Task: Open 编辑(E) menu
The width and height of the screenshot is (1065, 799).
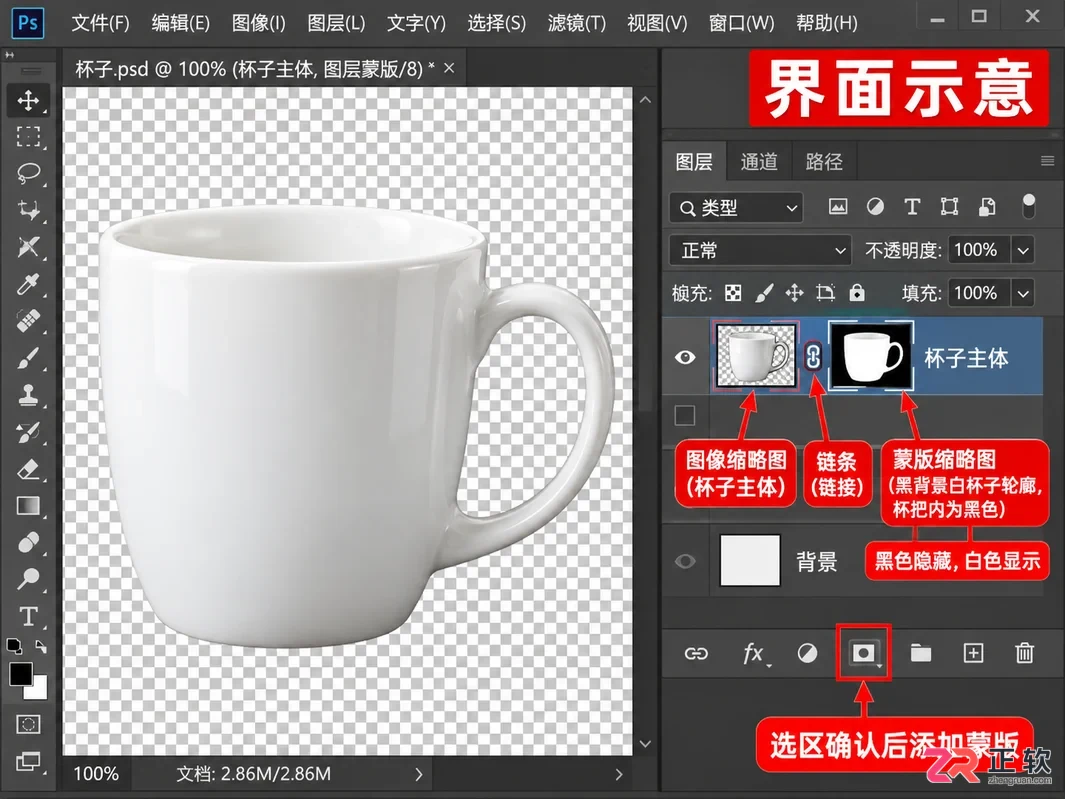Action: pyautogui.click(x=180, y=23)
